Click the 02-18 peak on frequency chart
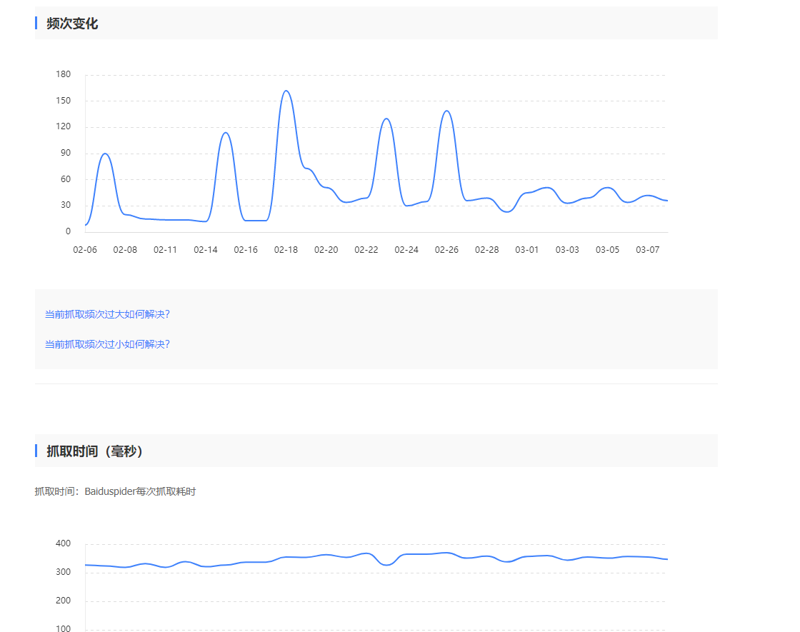Viewport: 800px width, 632px height. pyautogui.click(x=286, y=91)
